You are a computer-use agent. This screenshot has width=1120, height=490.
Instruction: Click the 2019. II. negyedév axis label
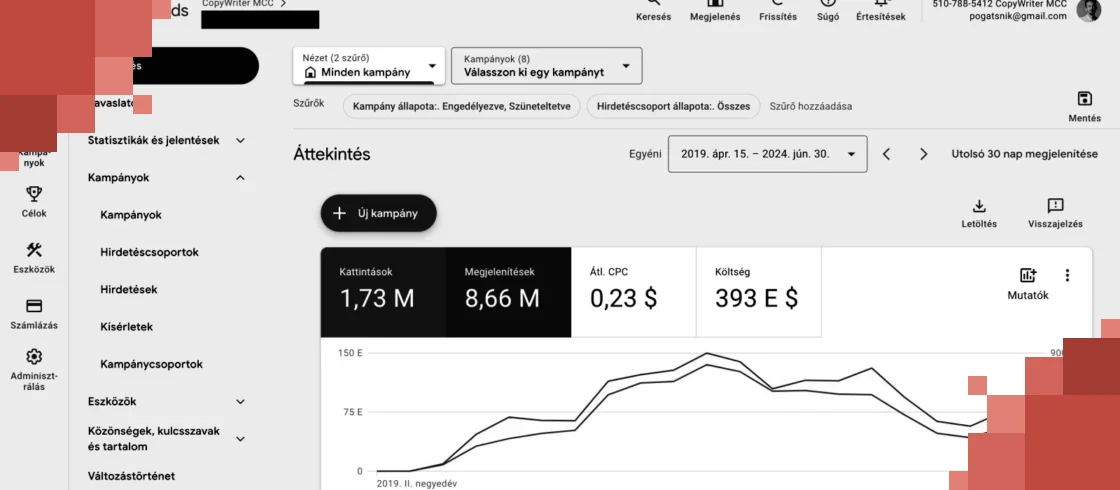click(416, 484)
